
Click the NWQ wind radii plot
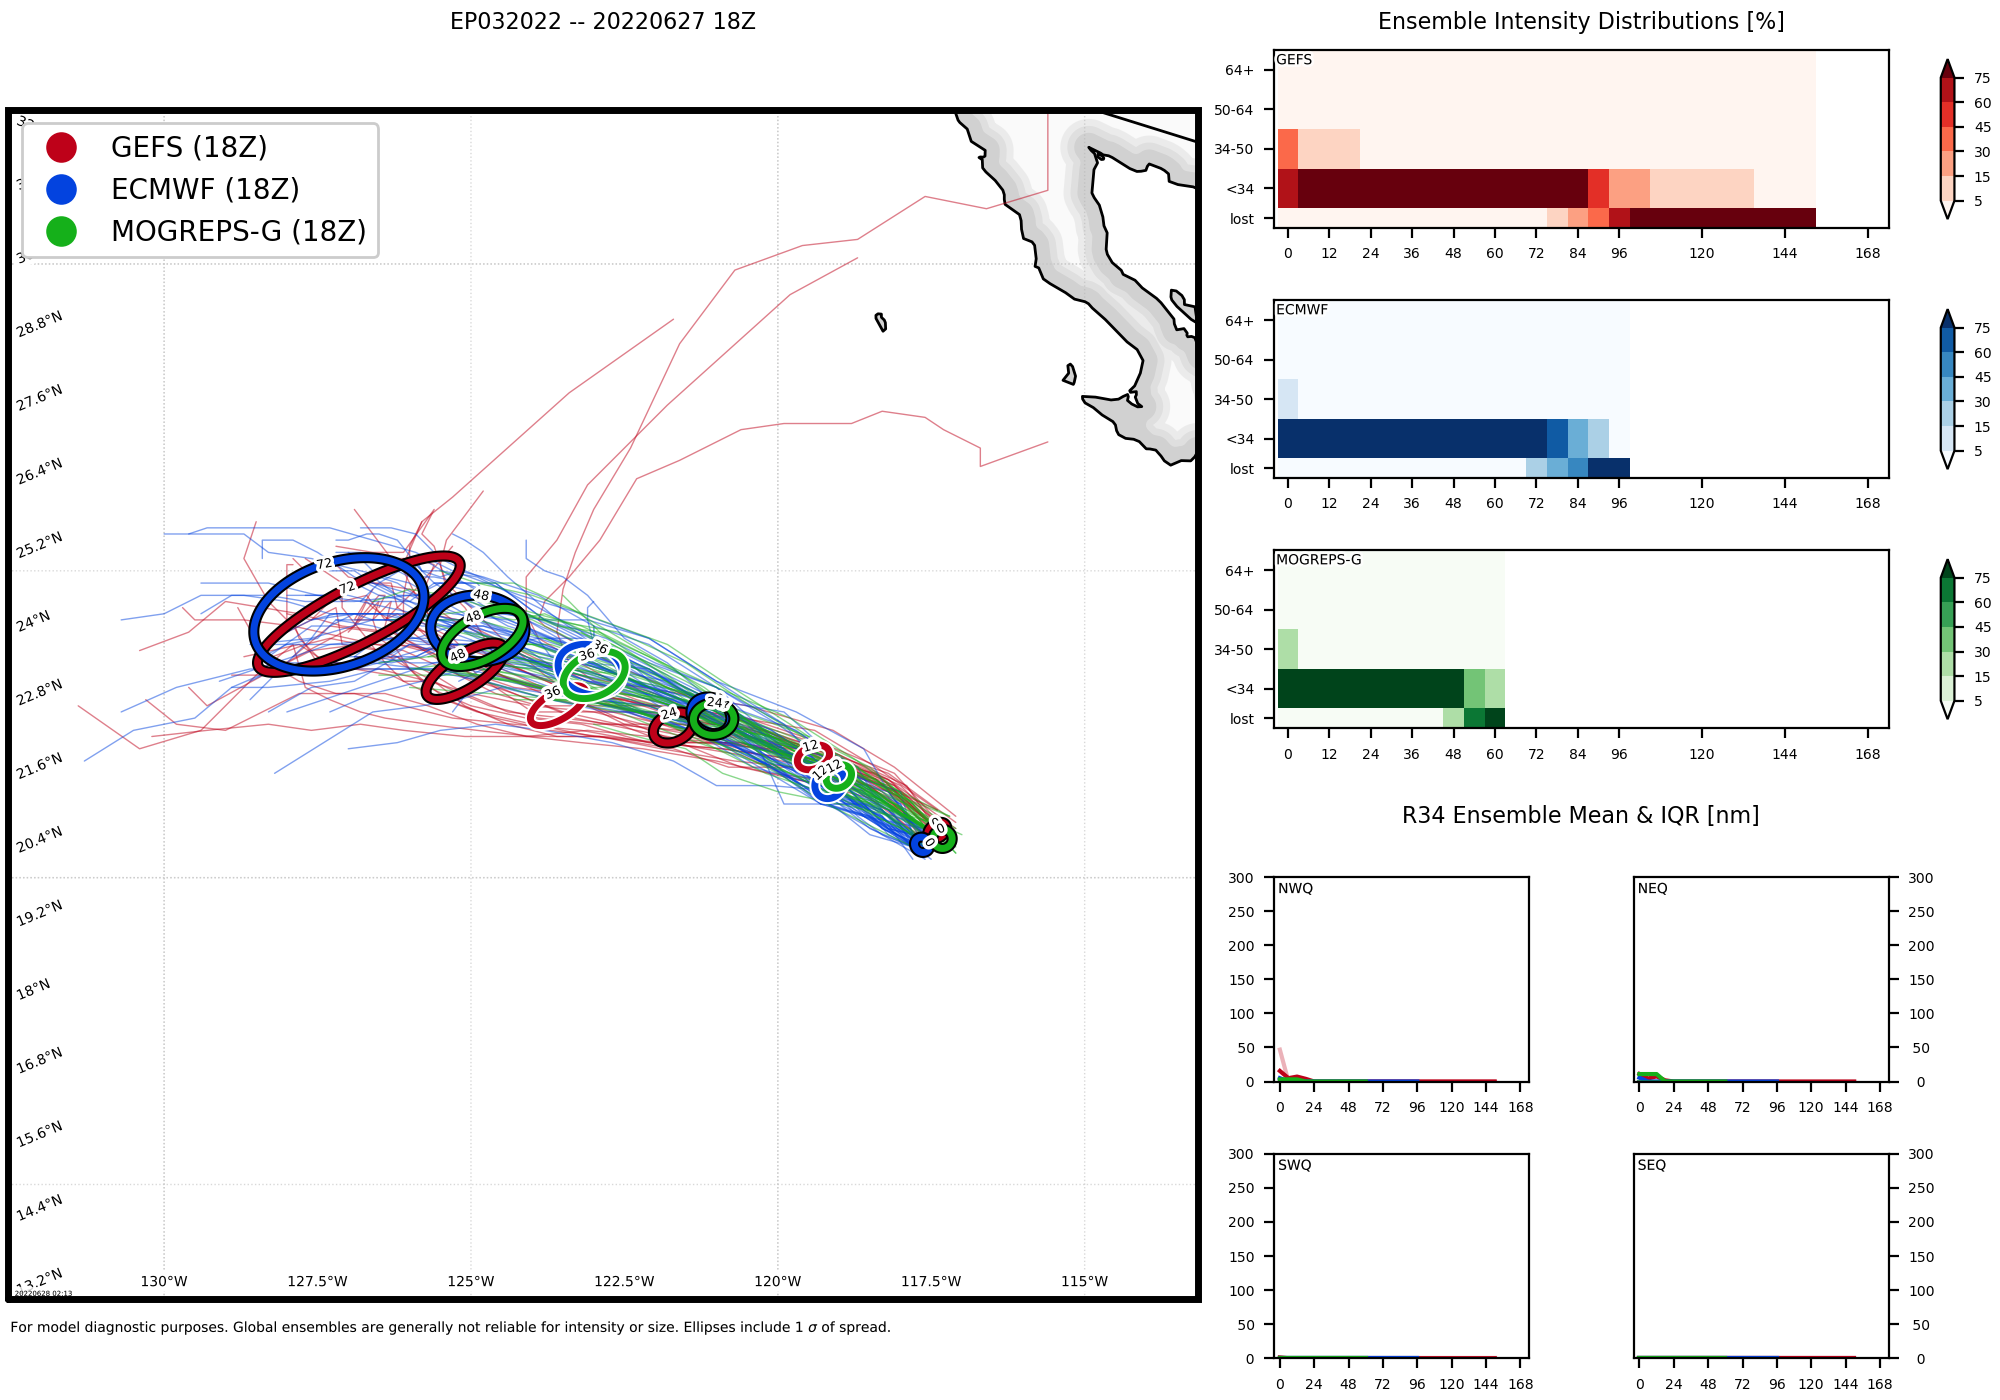point(1402,979)
